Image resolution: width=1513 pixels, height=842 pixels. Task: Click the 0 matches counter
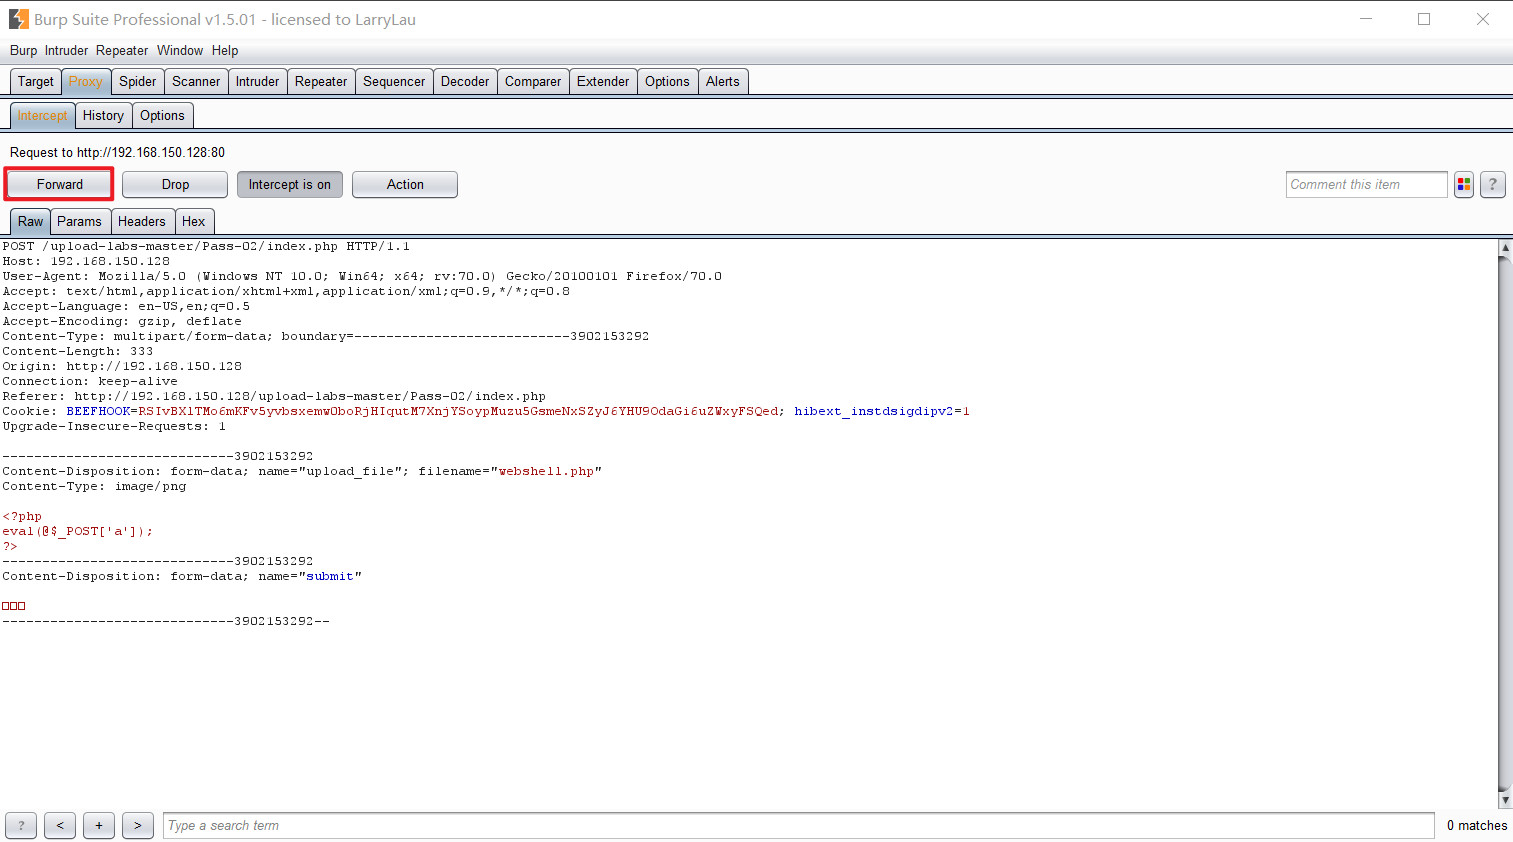coord(1477,825)
